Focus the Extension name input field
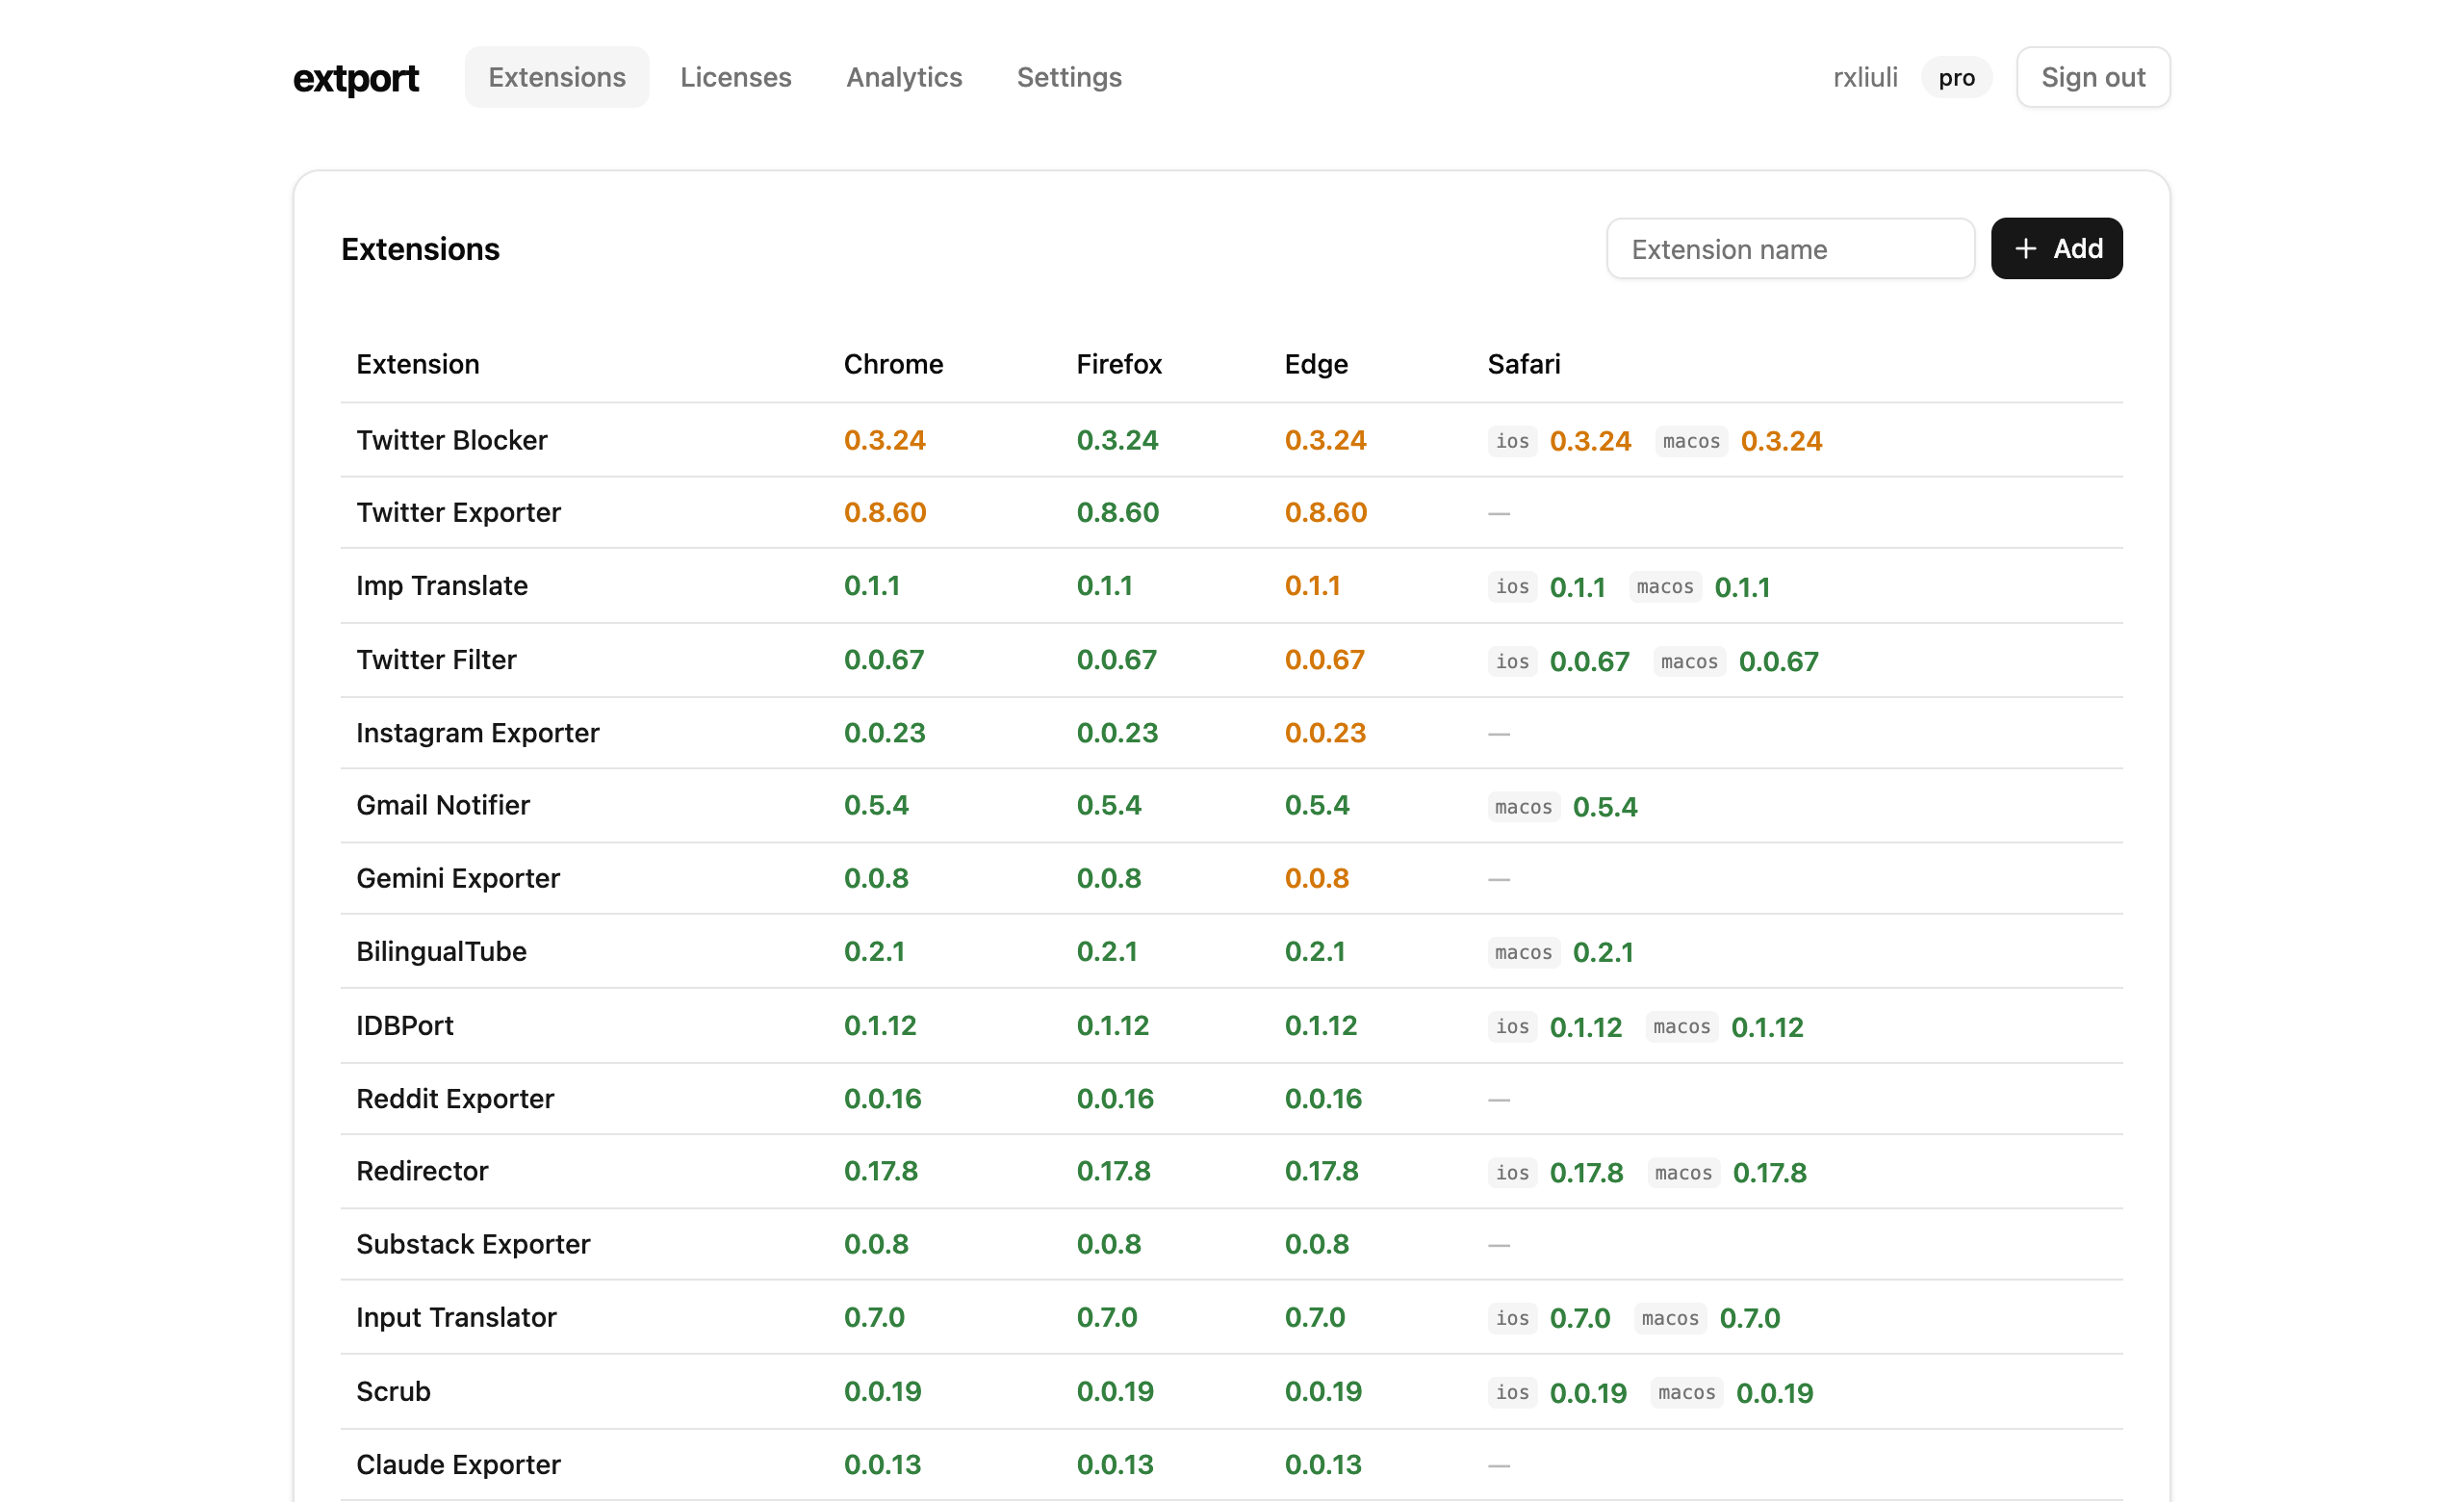Viewport: 2464px width, 1502px height. coord(1790,248)
